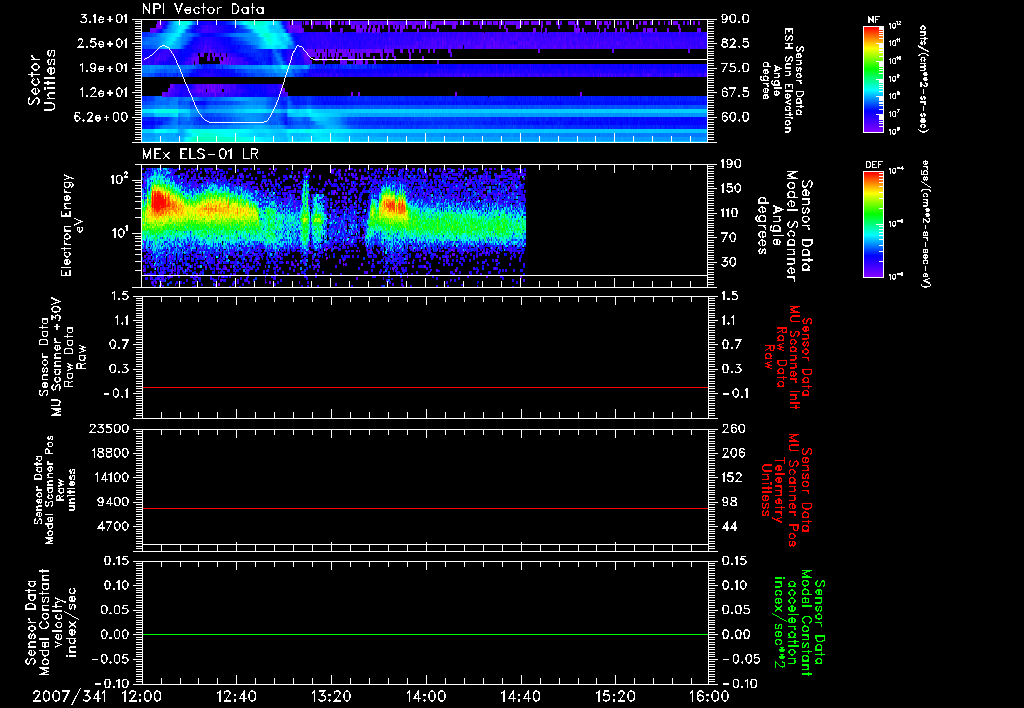Click the 12:40 time axis label

click(236, 696)
